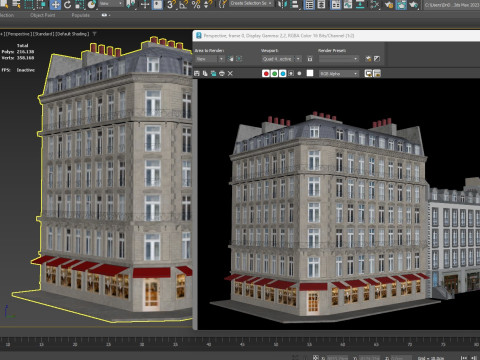
Task: Toggle the Lock to Viewport padlock
Action: tap(310, 59)
